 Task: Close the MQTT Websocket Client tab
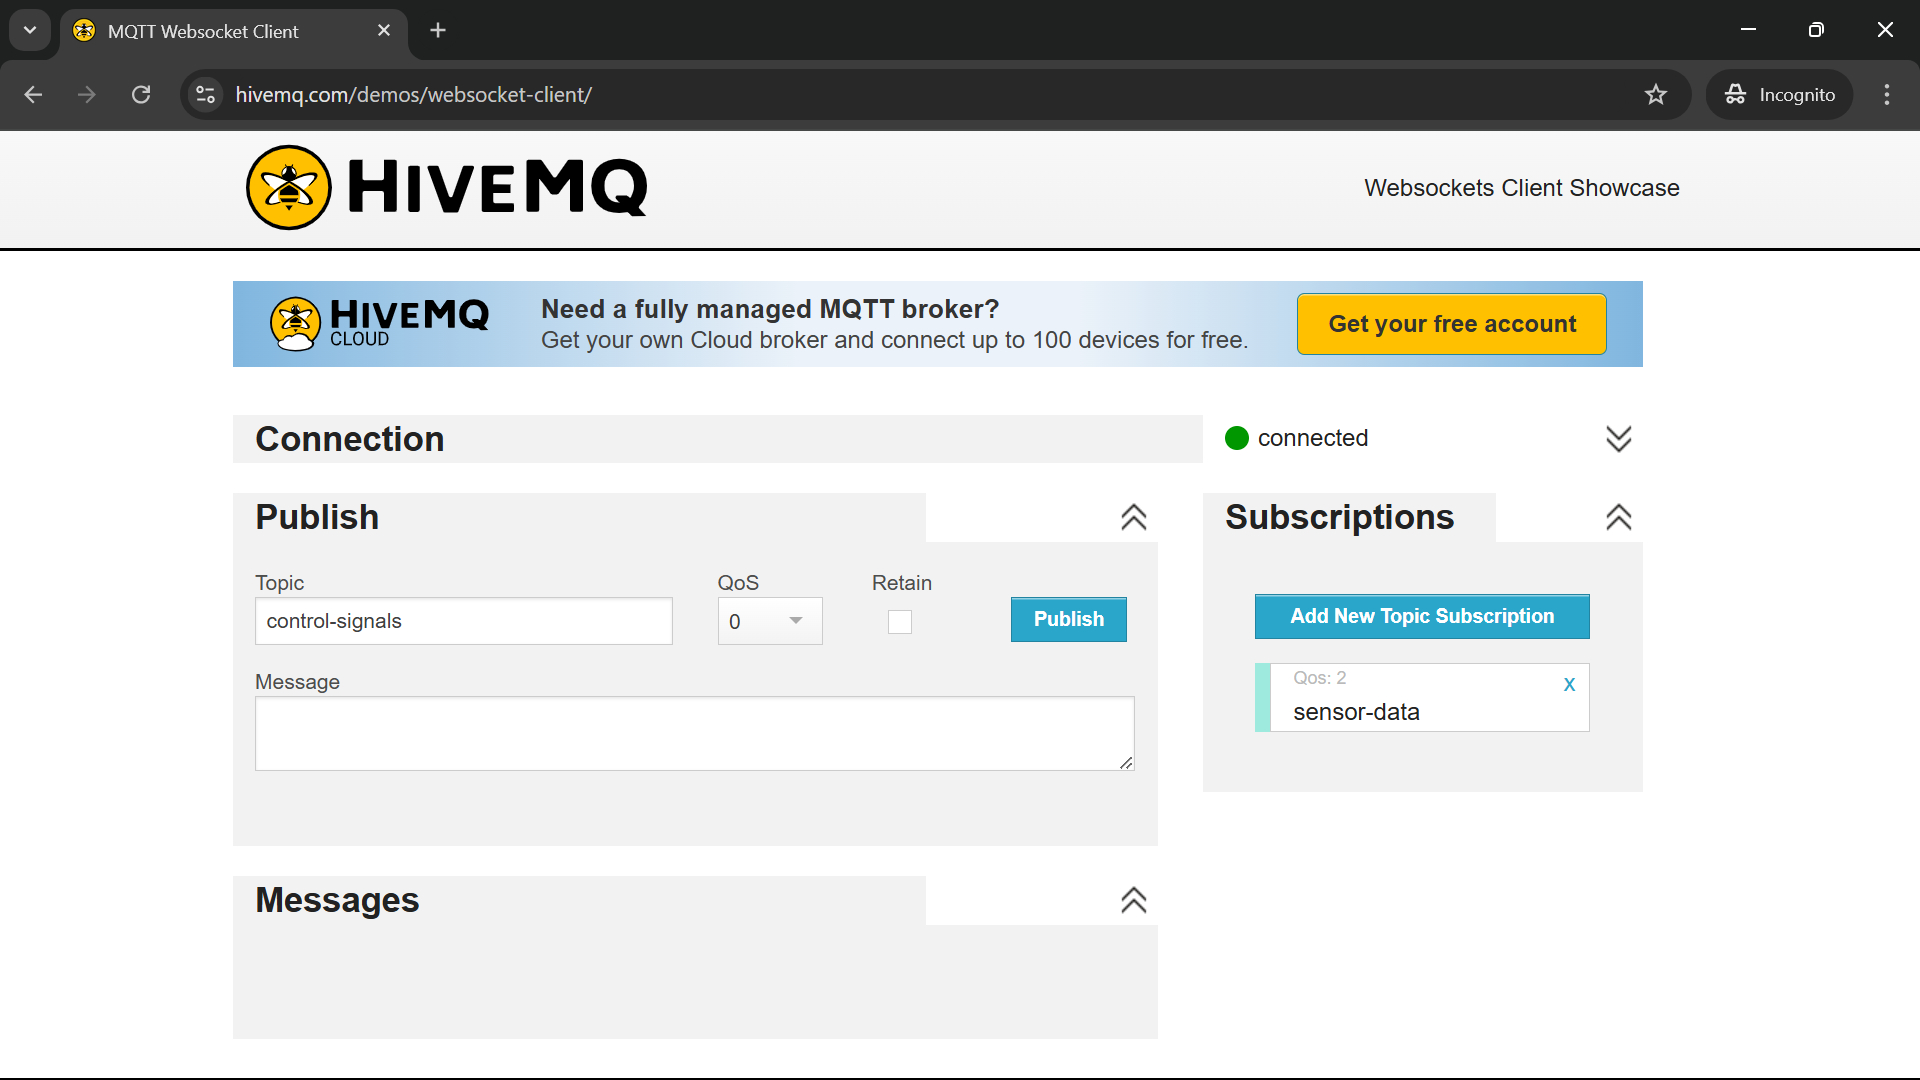384,31
